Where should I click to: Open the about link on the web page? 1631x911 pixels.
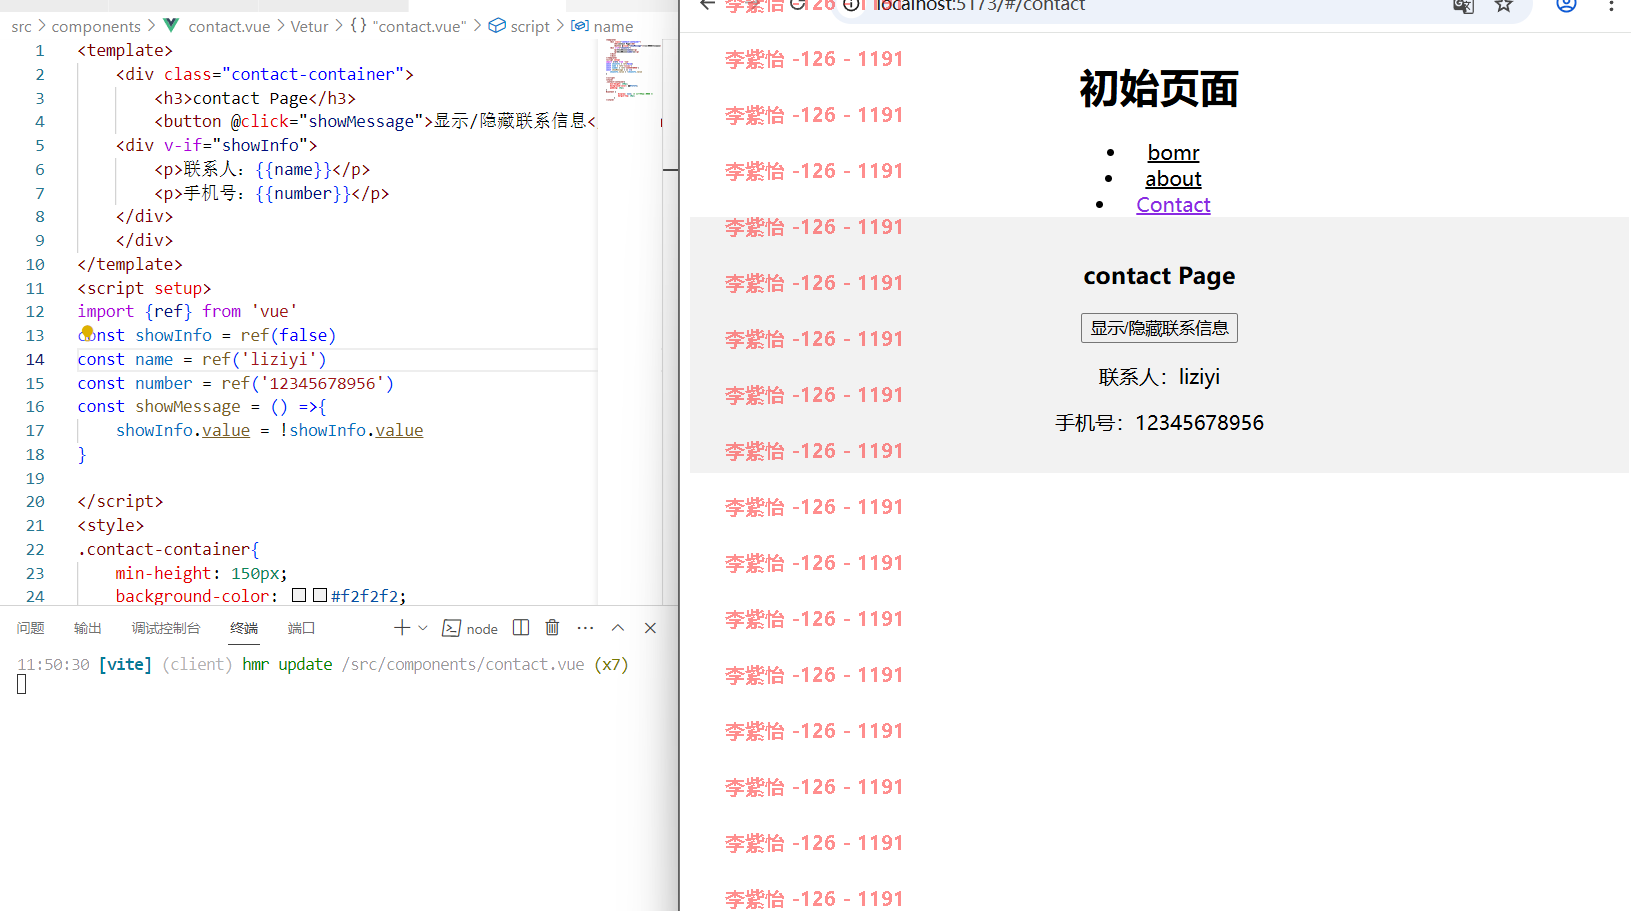1173,179
